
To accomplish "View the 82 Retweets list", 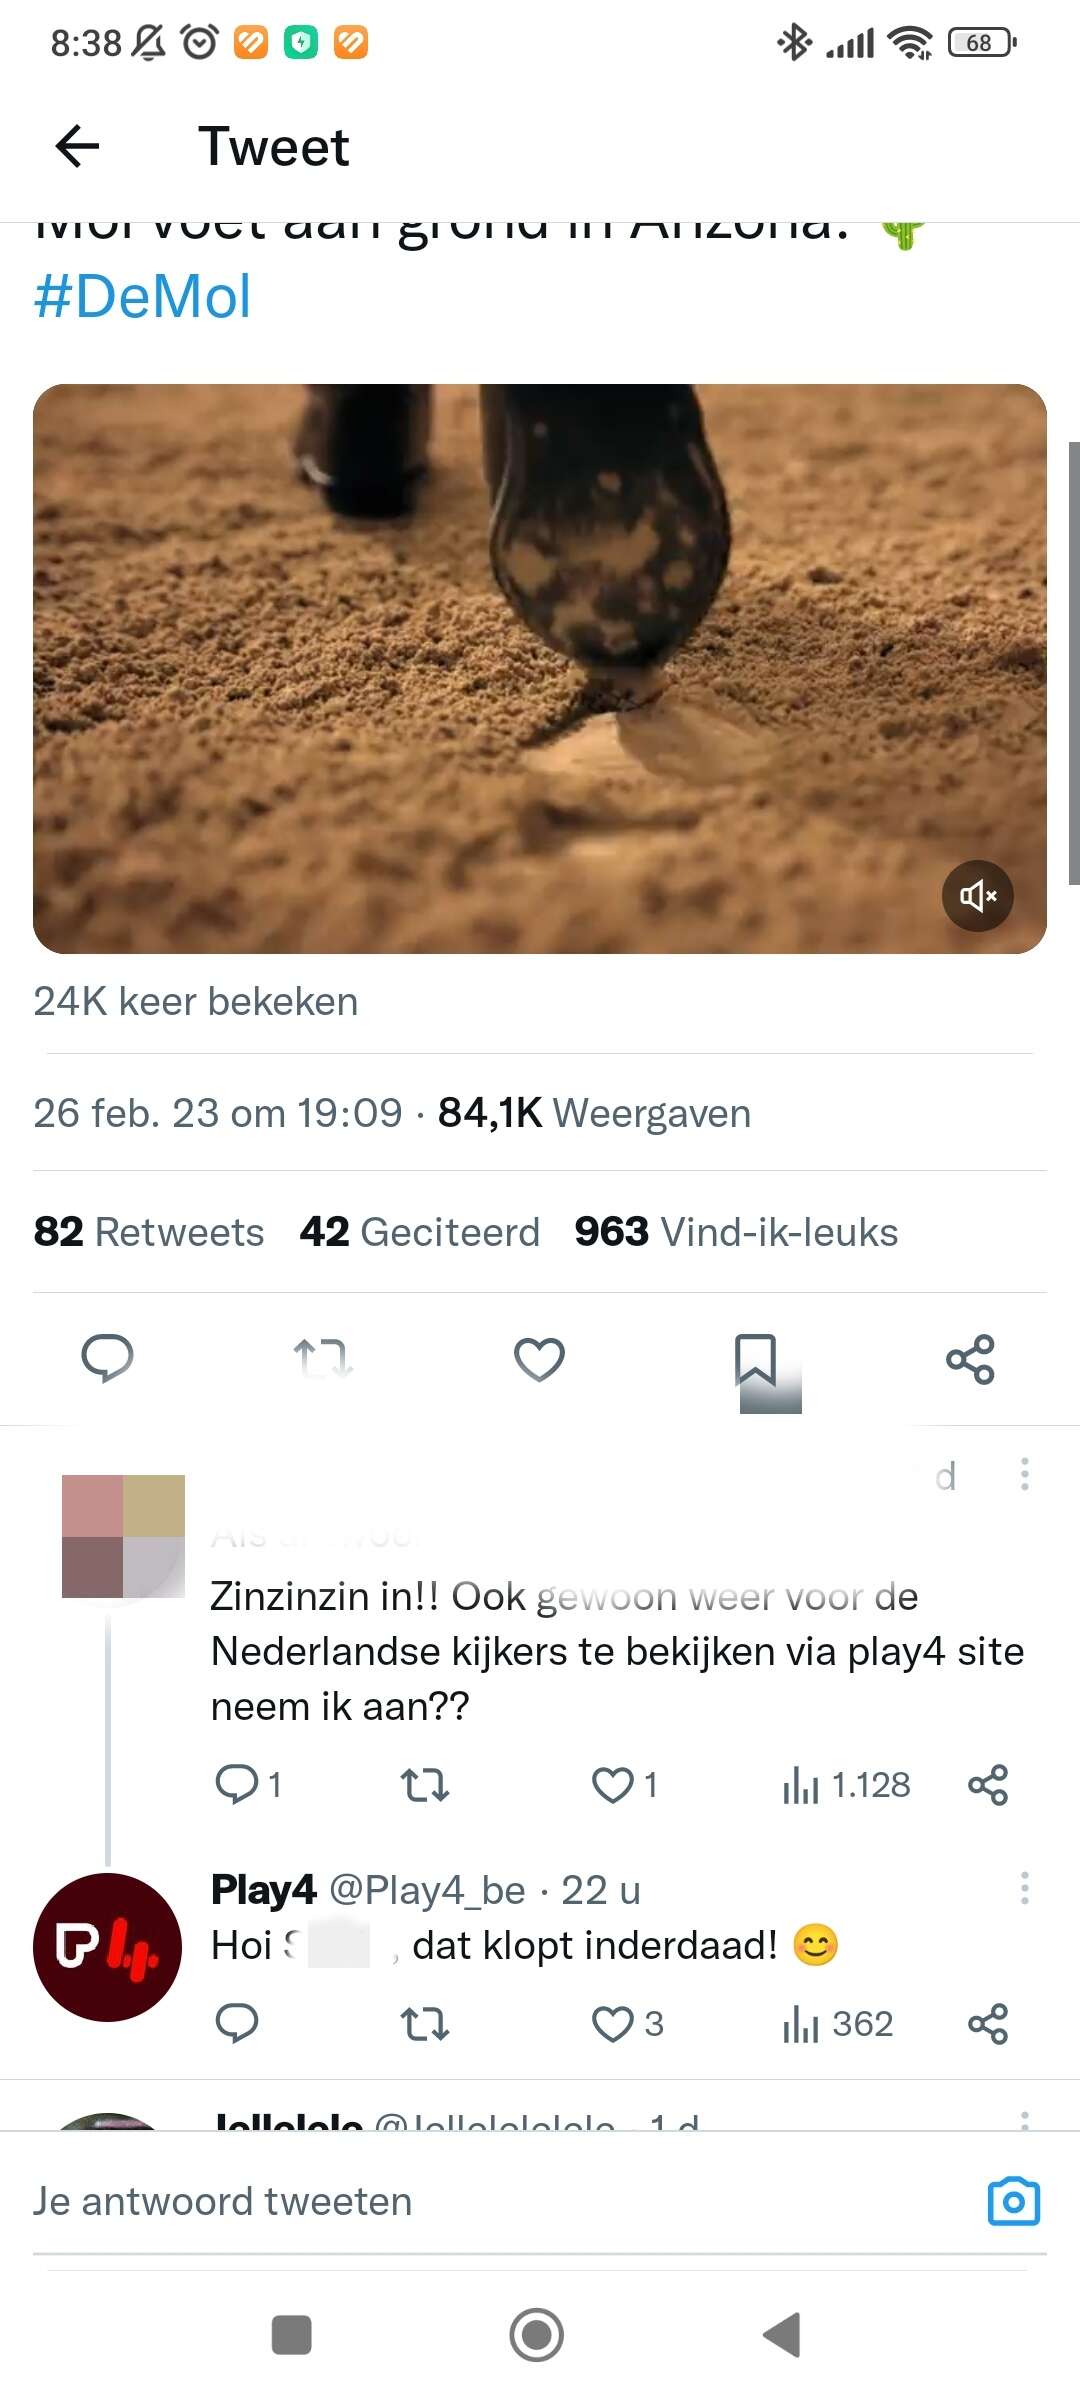I will pyautogui.click(x=149, y=1232).
